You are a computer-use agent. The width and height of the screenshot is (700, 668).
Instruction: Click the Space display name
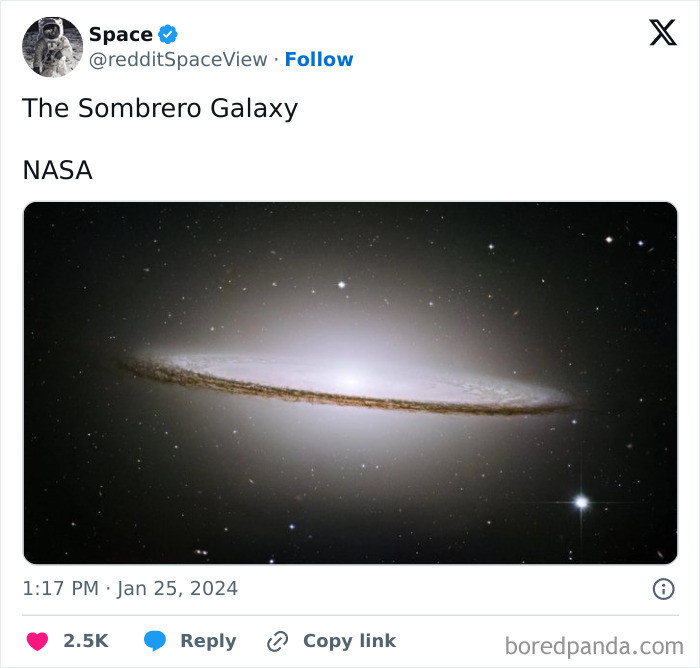[x=121, y=34]
